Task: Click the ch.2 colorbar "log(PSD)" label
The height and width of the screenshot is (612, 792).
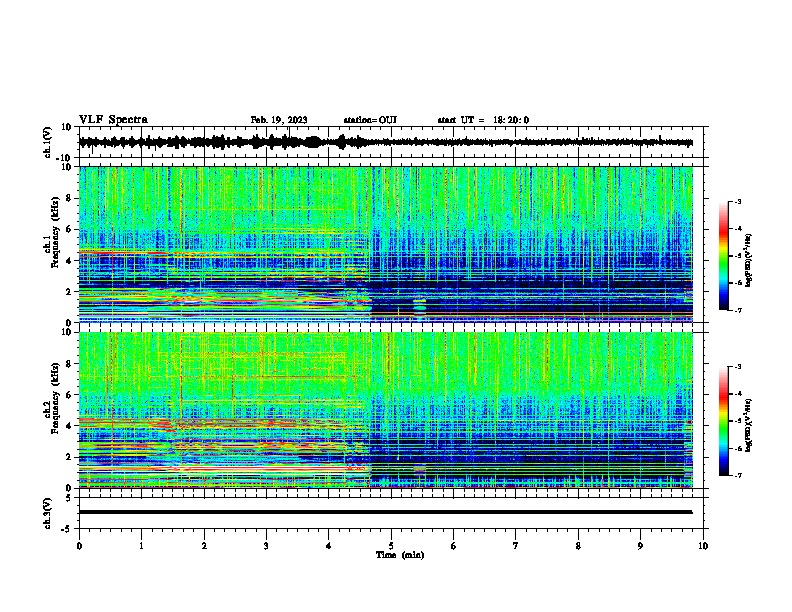Action: pos(749,425)
